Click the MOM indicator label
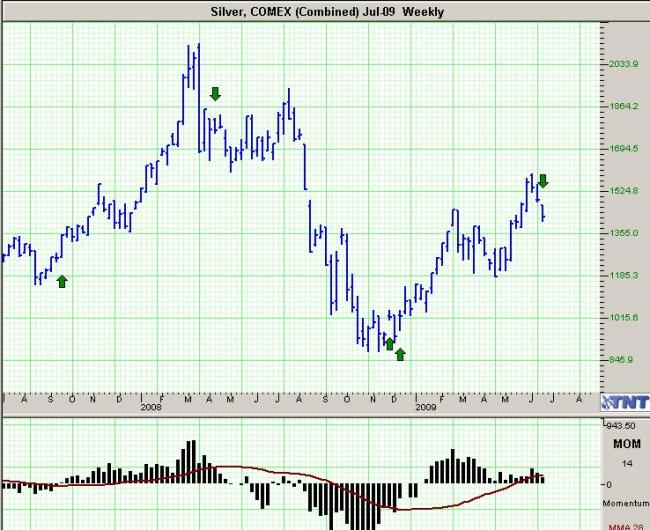Screen dimensions: 650x530 click(x=626, y=444)
